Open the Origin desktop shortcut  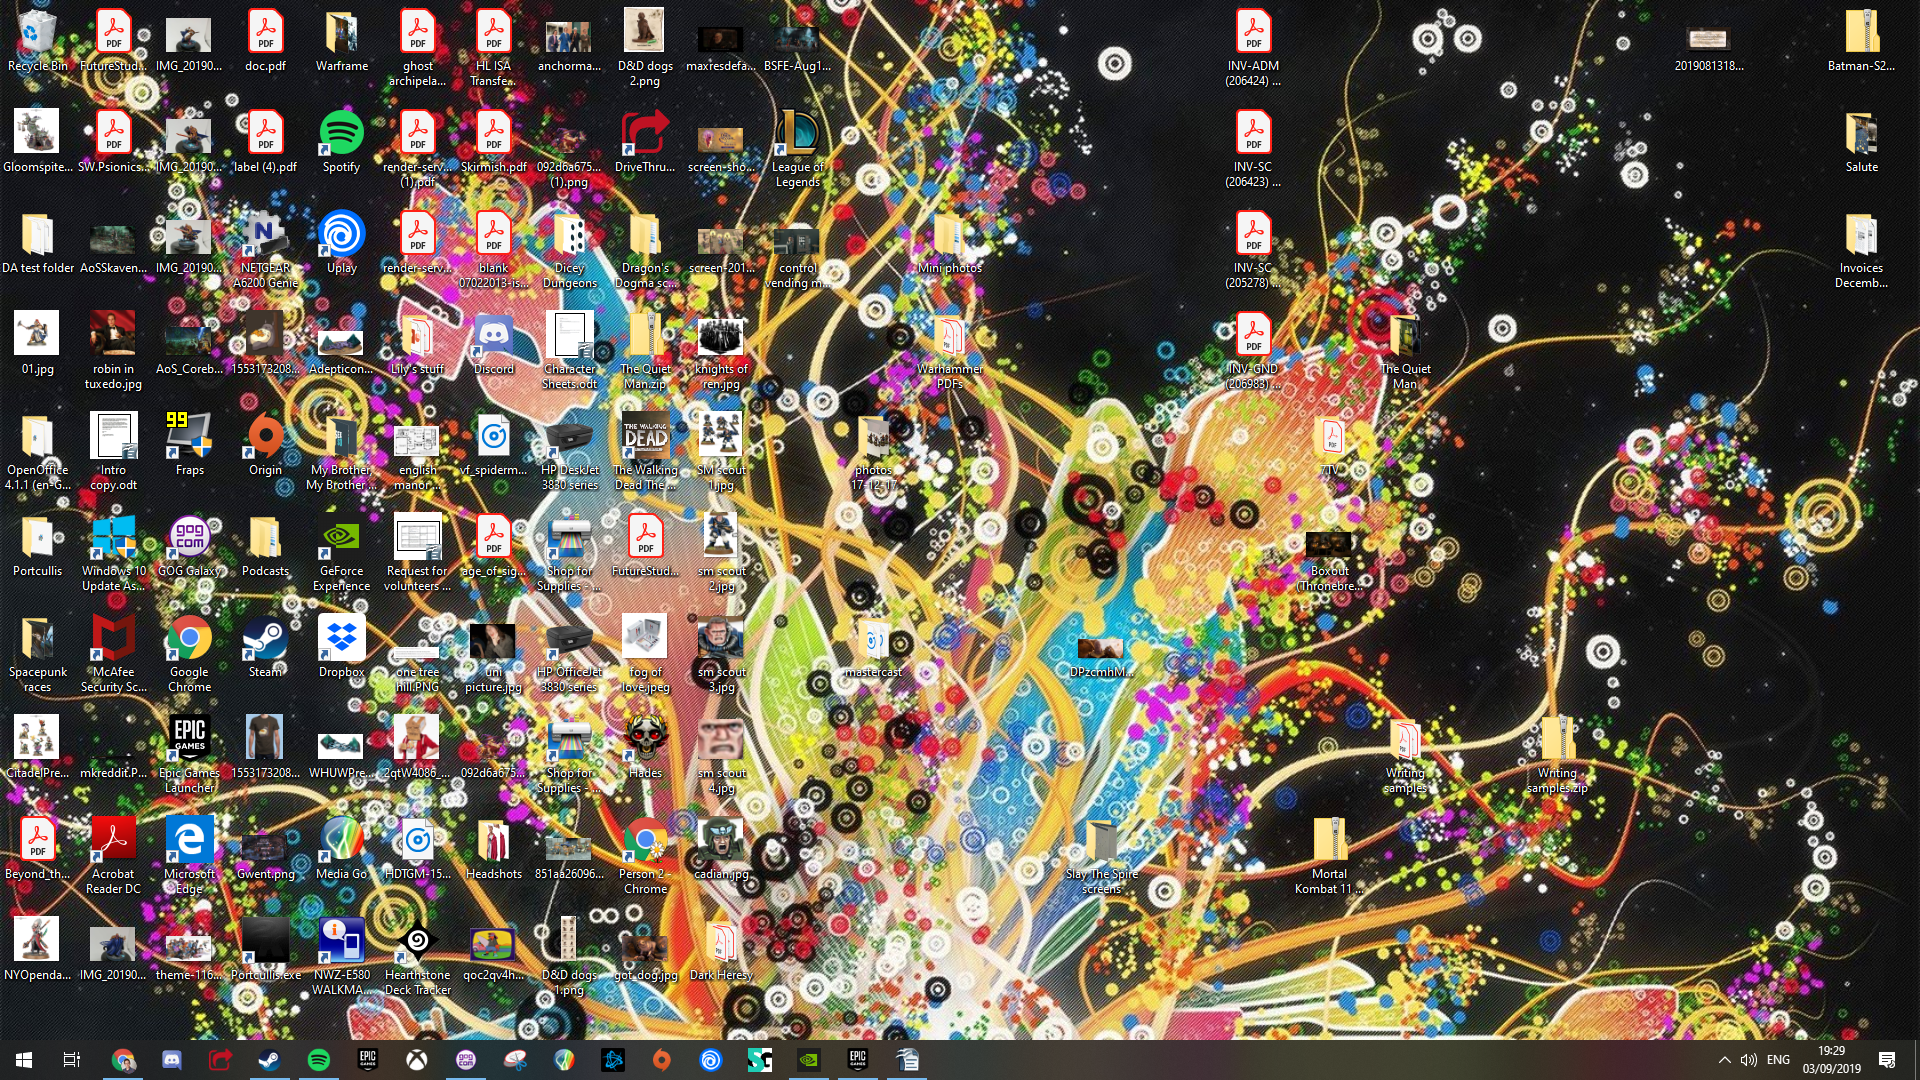click(265, 445)
